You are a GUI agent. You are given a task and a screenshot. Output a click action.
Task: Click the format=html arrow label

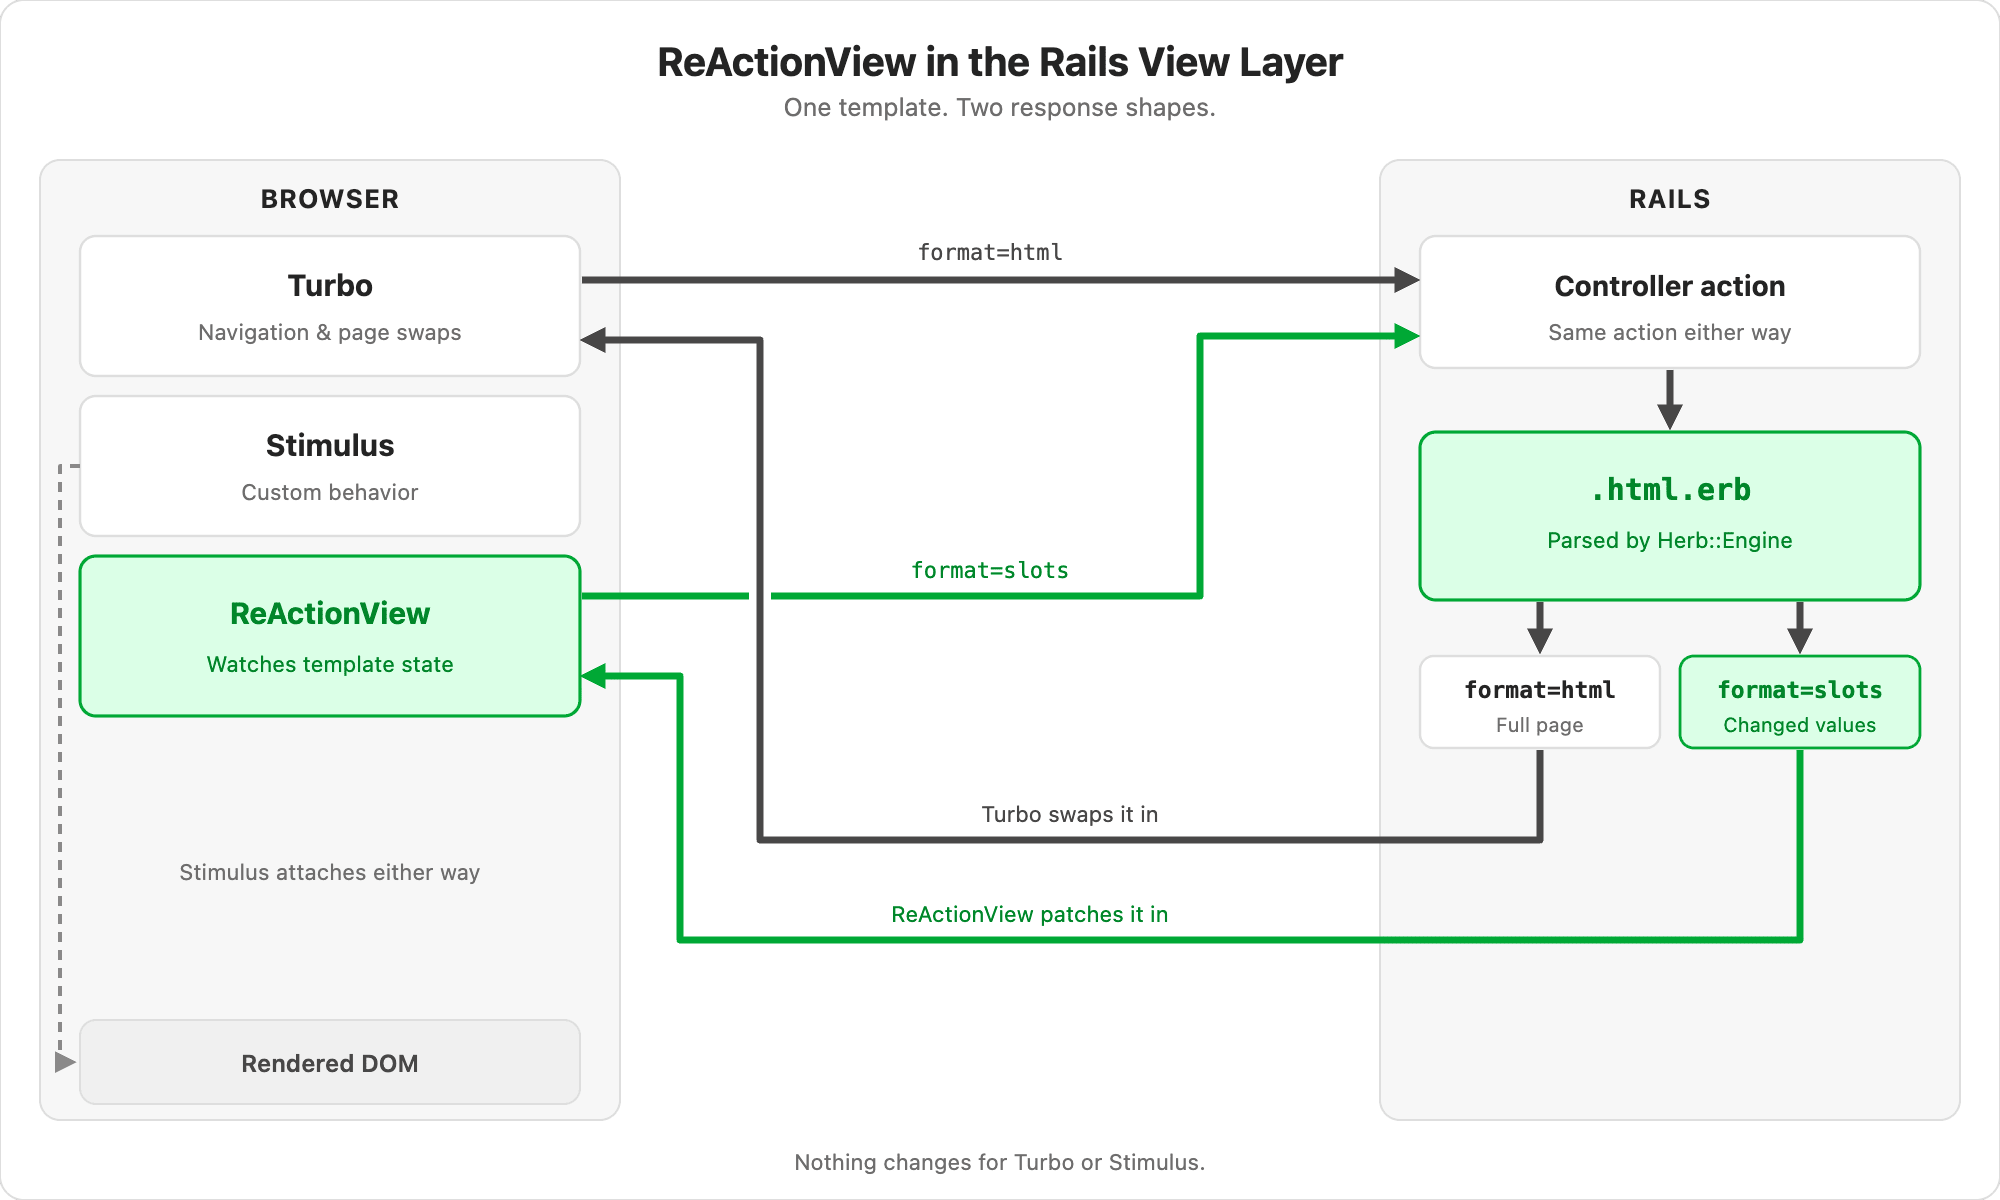990,252
